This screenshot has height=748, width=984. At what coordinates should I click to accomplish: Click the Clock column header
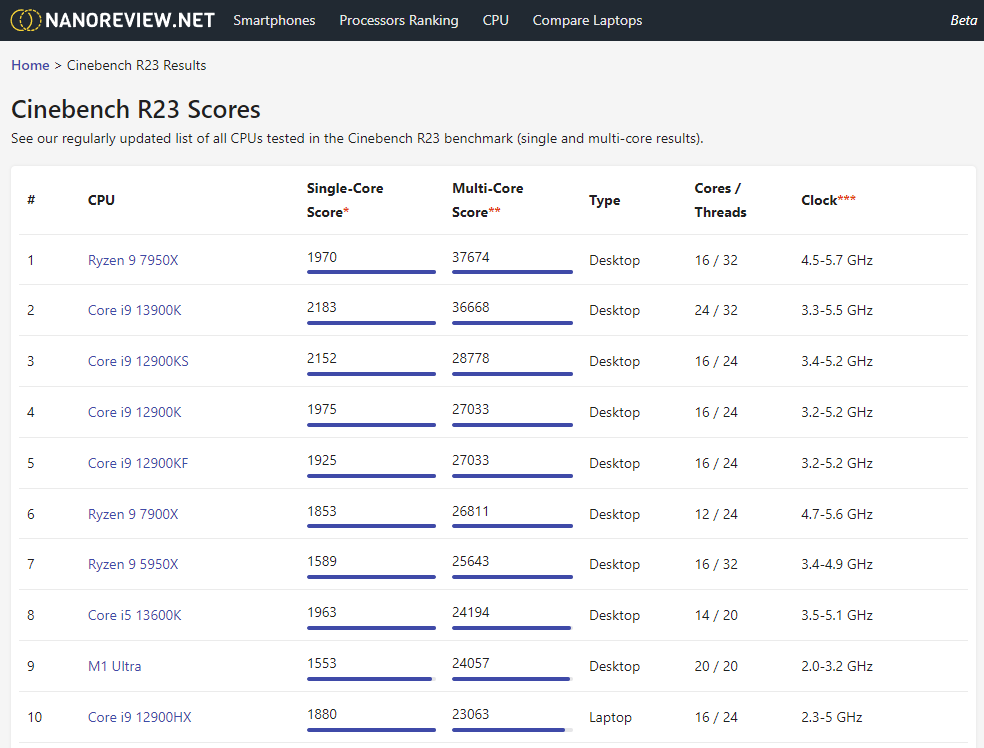point(828,200)
